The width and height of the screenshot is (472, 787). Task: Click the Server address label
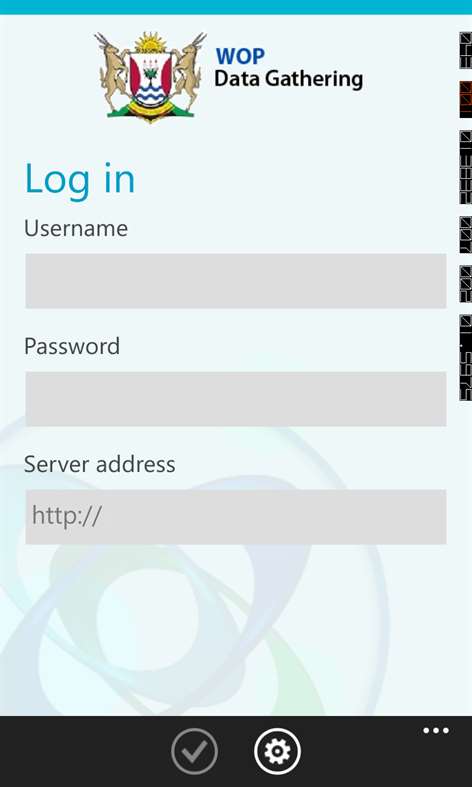pos(99,464)
